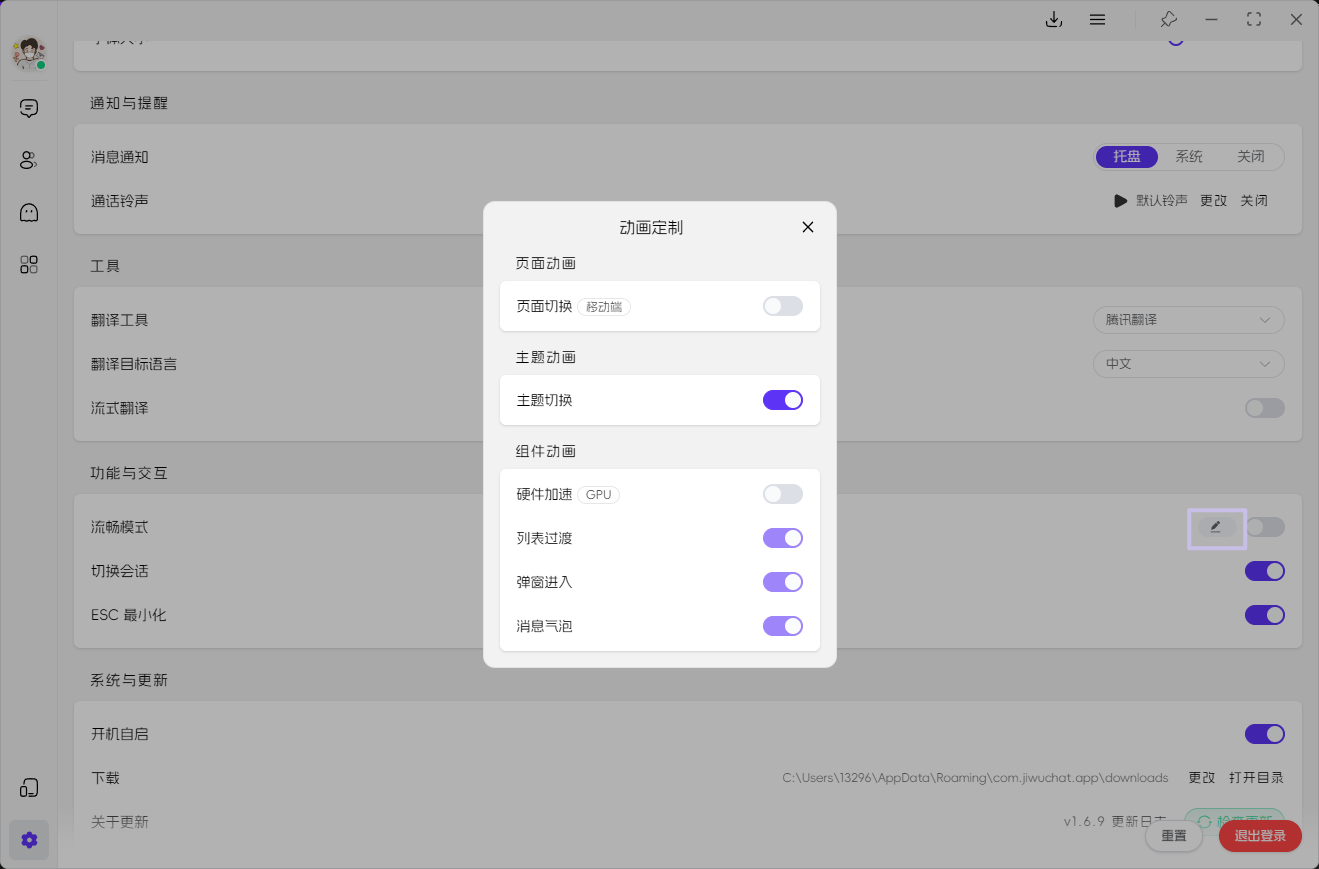Viewport: 1319px width, 869px height.
Task: Click the 功能与交互 section heading
Action: (129, 473)
